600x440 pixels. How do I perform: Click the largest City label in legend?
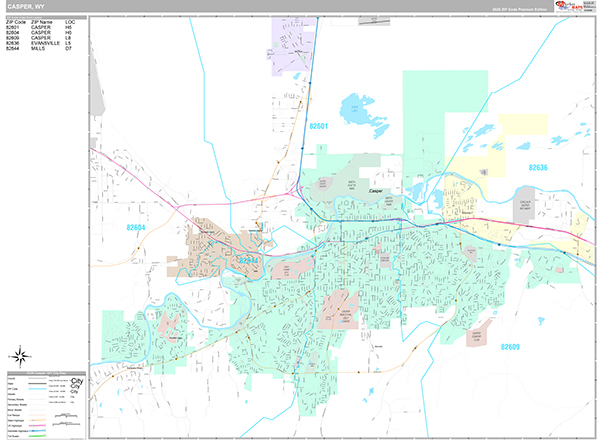77,381
